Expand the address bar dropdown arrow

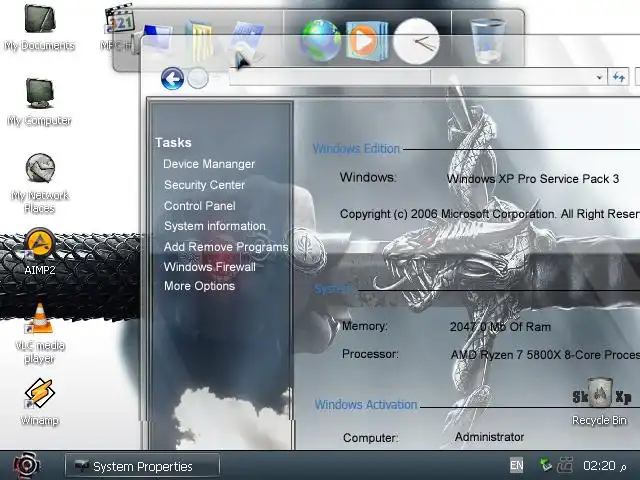599,77
